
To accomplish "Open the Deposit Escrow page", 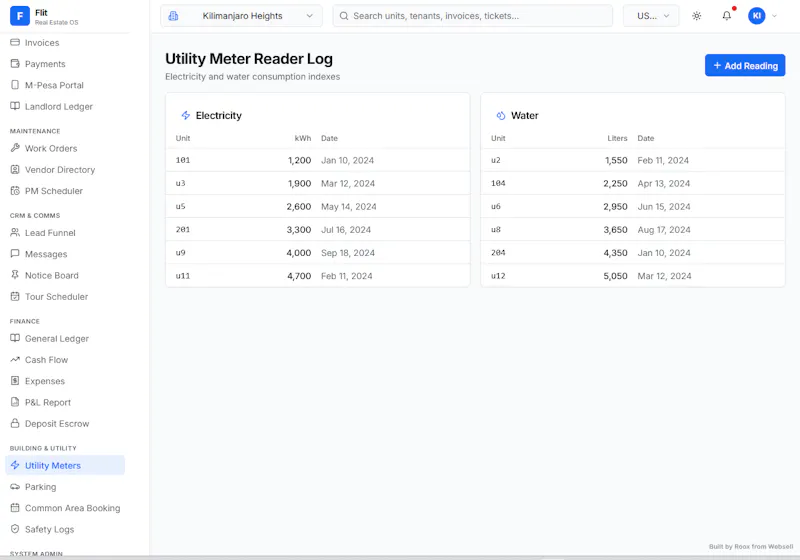I will [65, 423].
